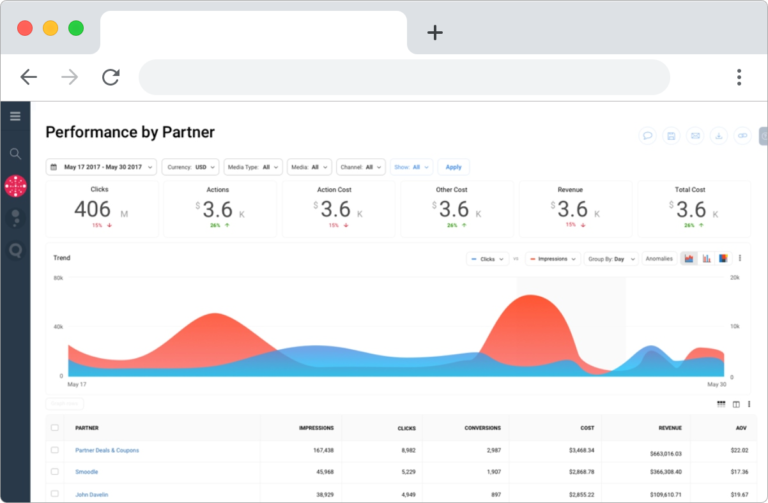Open the pink network hub sidebar icon

click(x=16, y=186)
